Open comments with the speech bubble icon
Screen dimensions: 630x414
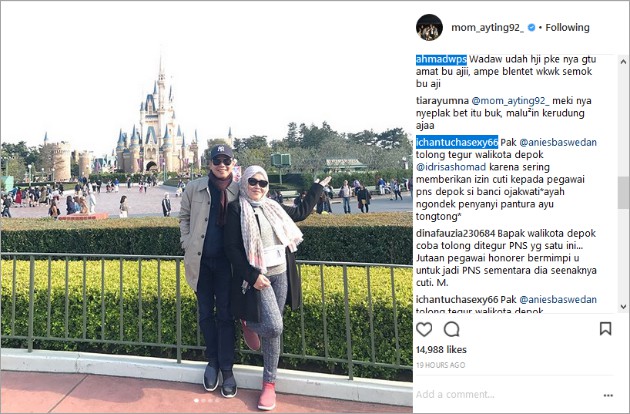point(452,329)
